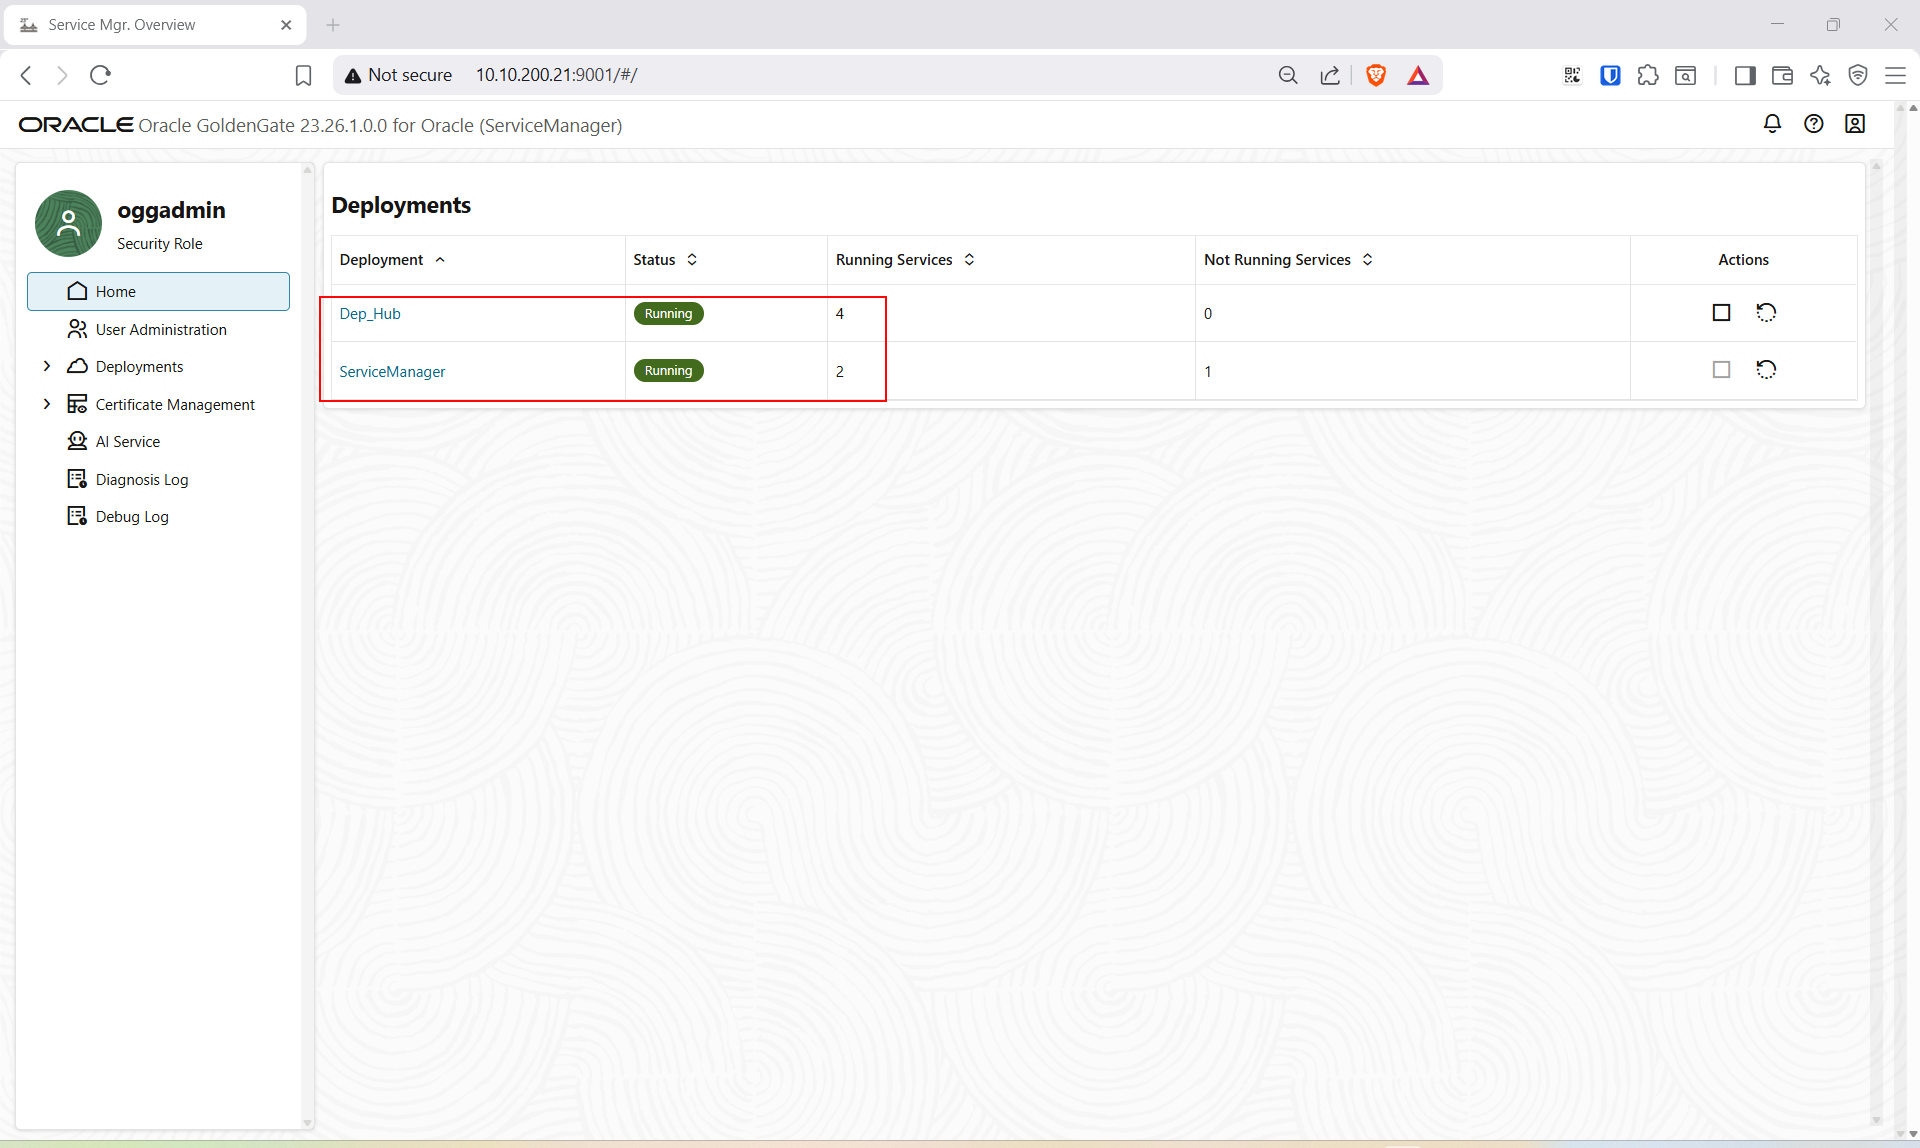Bookmark this page
This screenshot has height=1148, width=1920.
(304, 75)
